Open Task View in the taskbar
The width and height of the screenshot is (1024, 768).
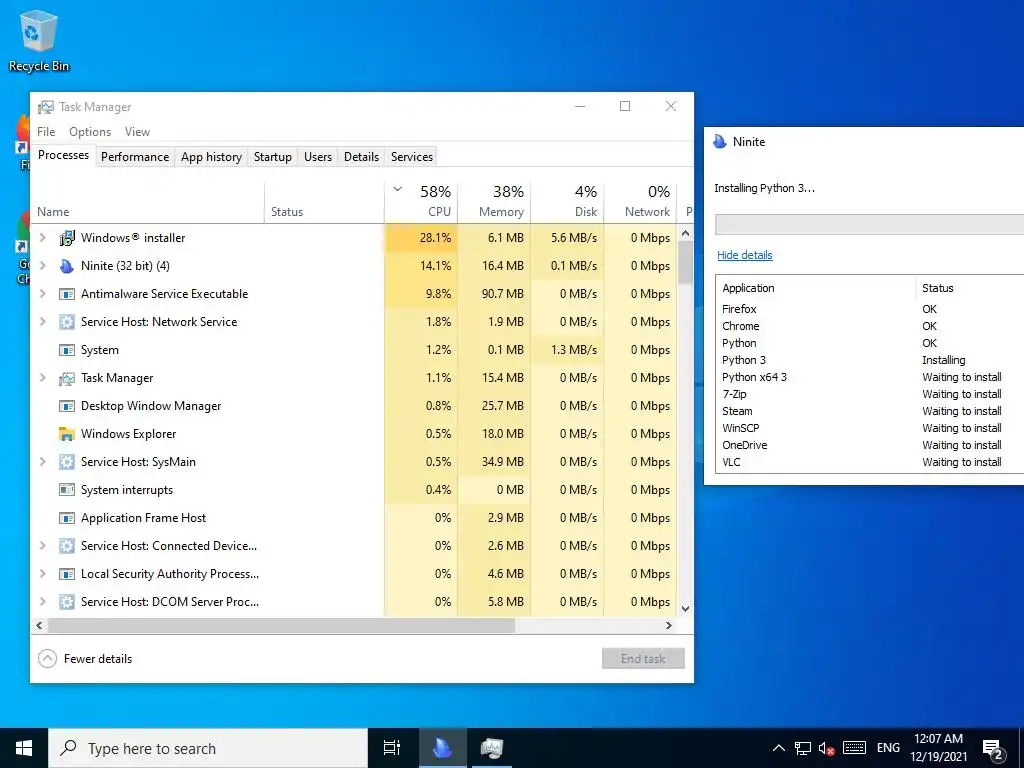point(392,748)
